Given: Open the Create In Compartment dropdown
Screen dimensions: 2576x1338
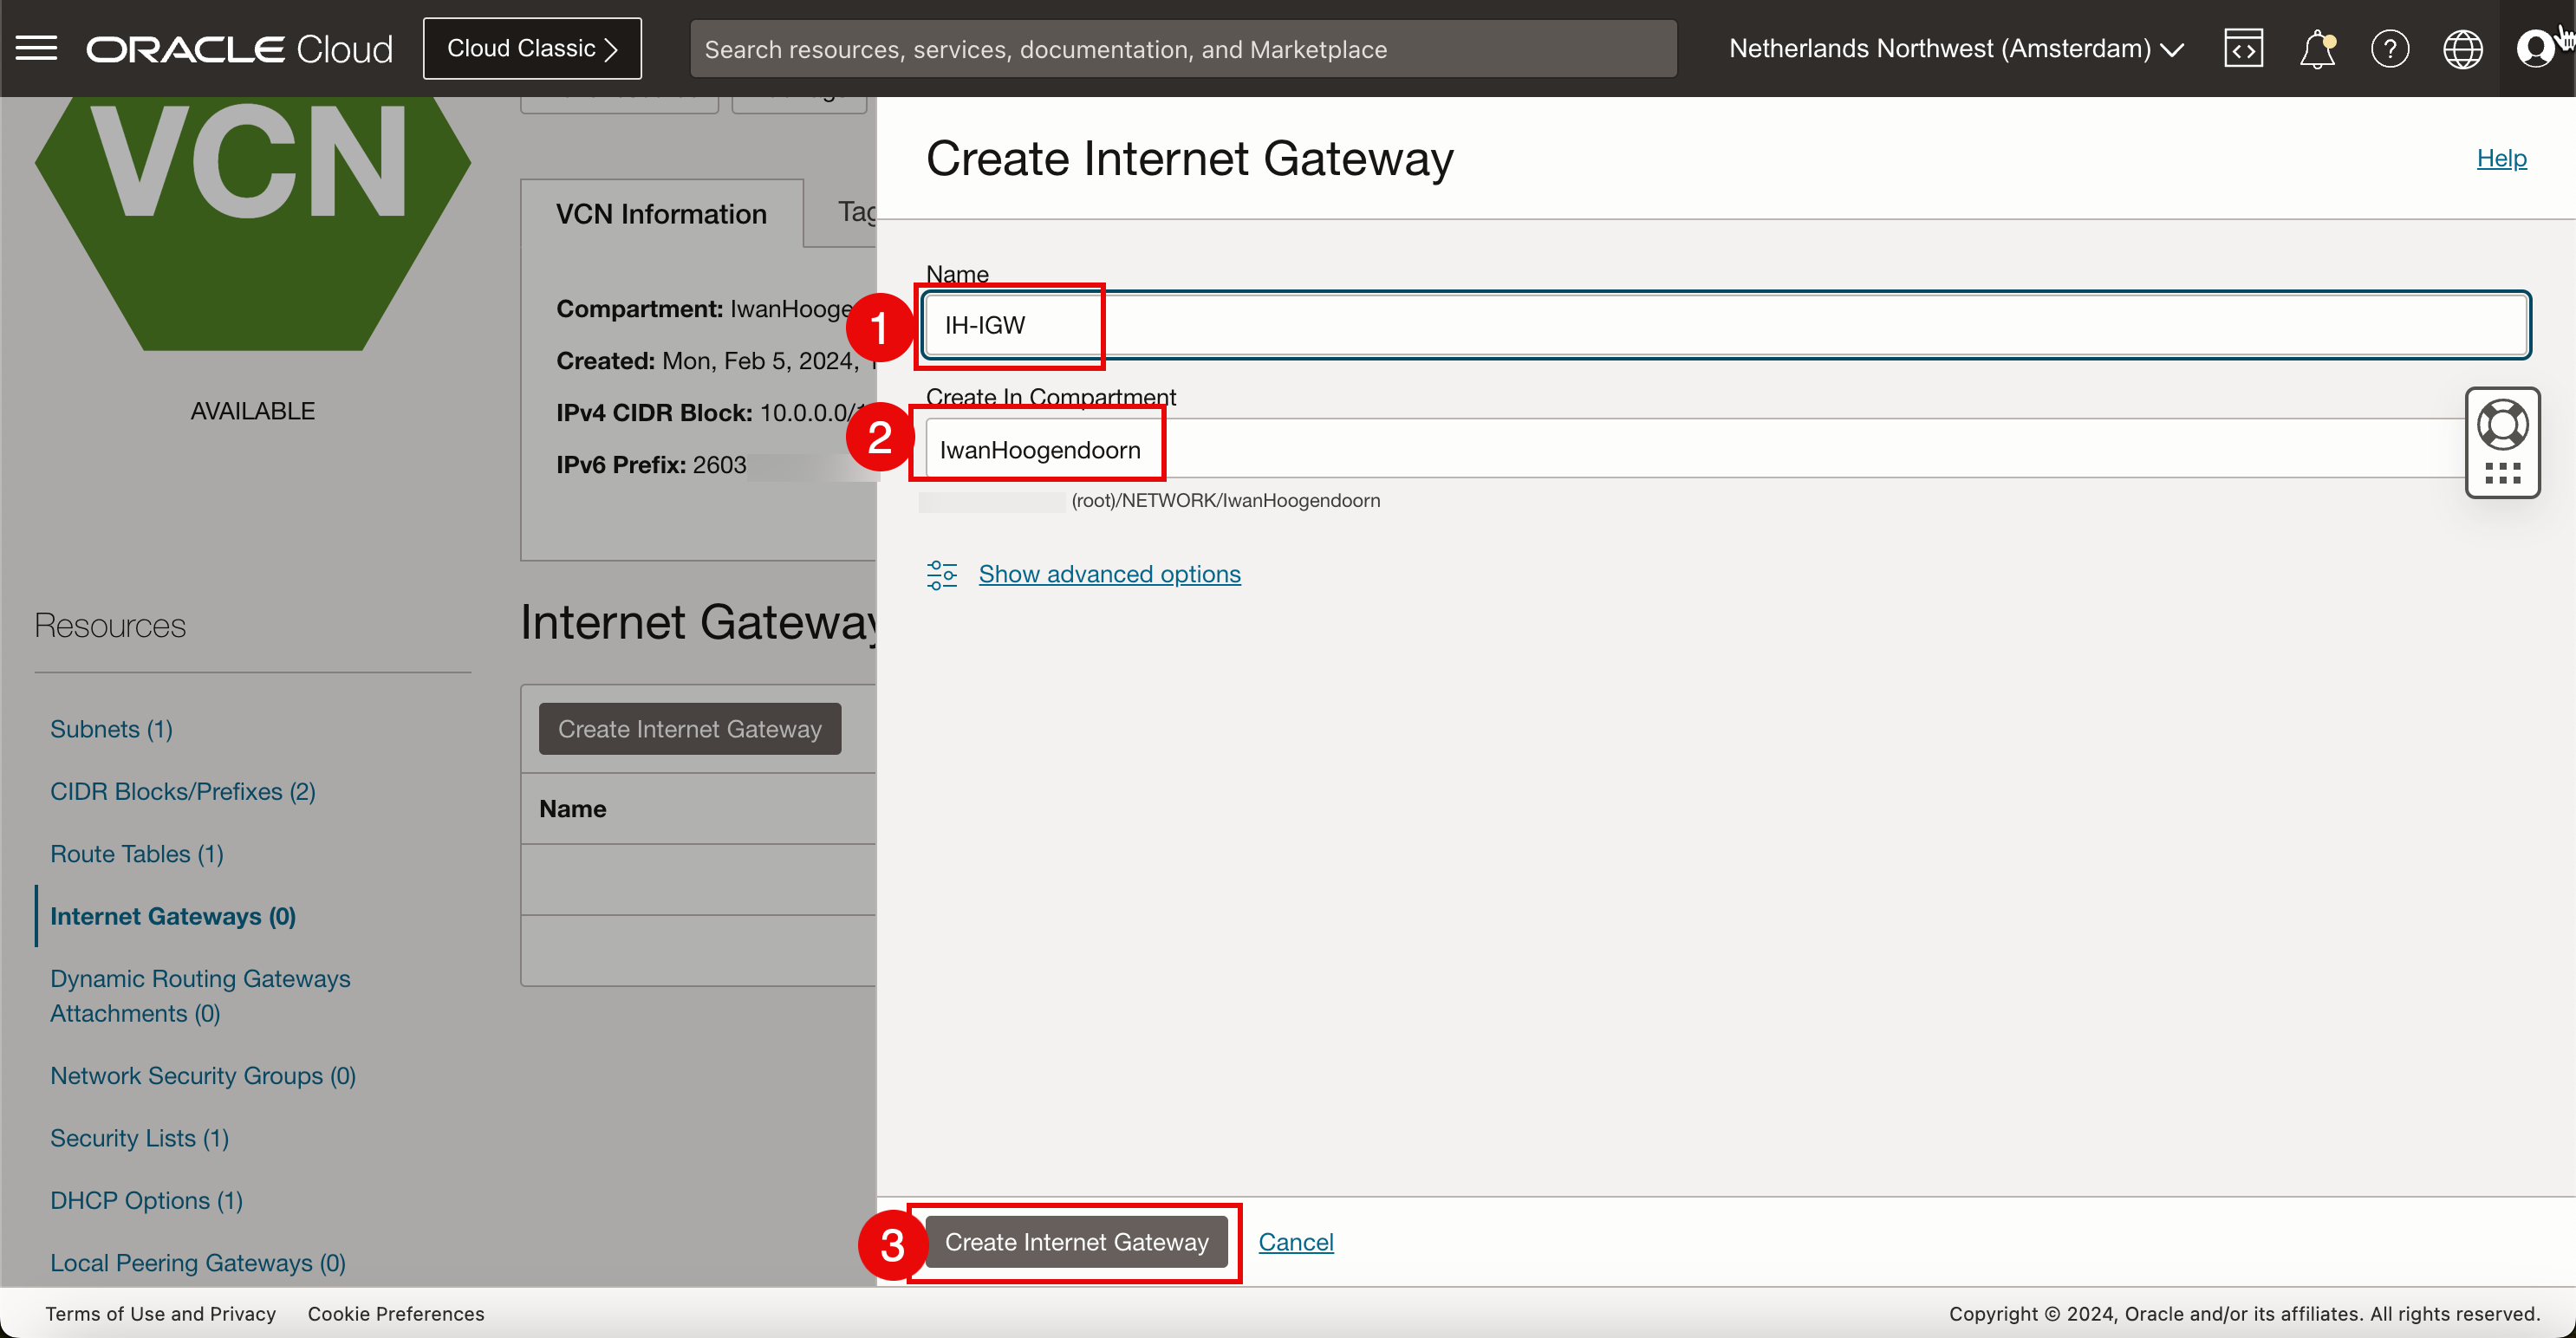Looking at the screenshot, I should tap(1690, 449).
